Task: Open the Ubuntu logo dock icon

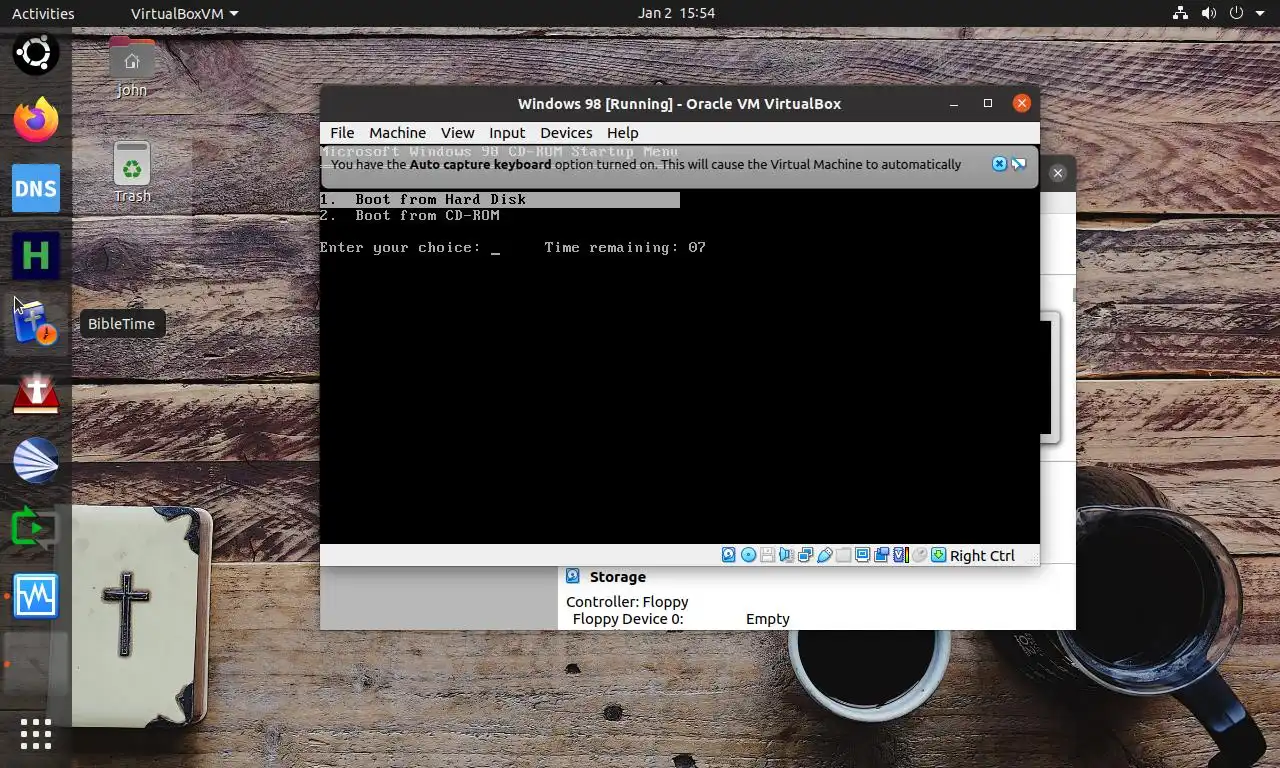Action: click(x=36, y=53)
